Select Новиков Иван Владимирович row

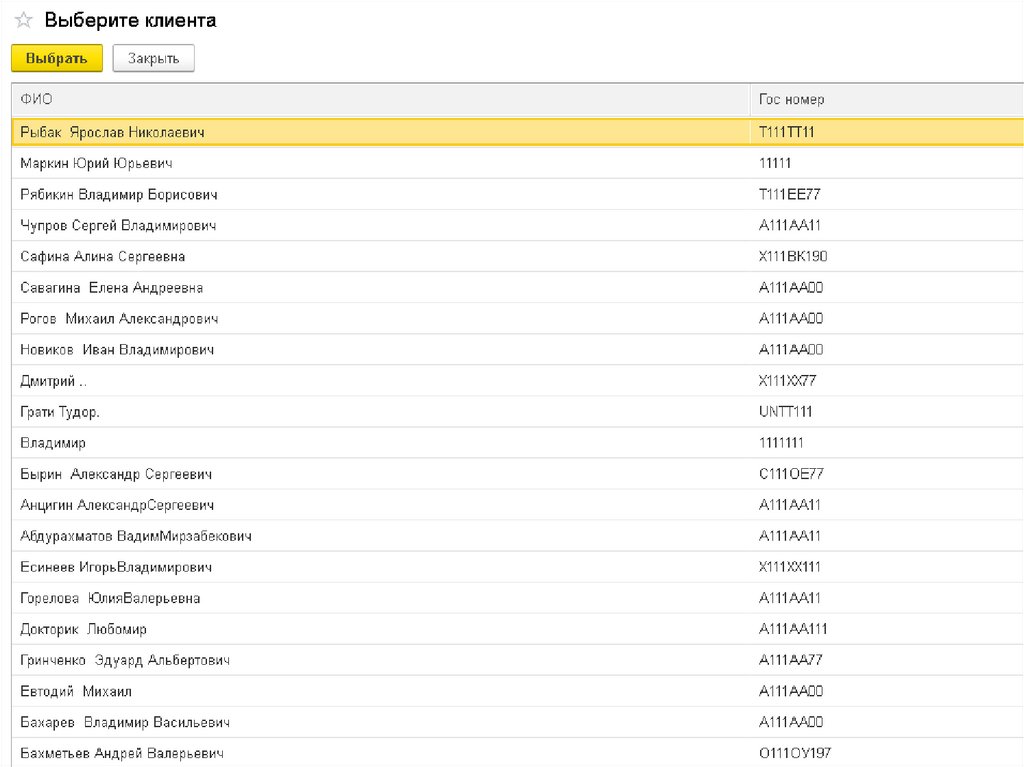(x=117, y=349)
